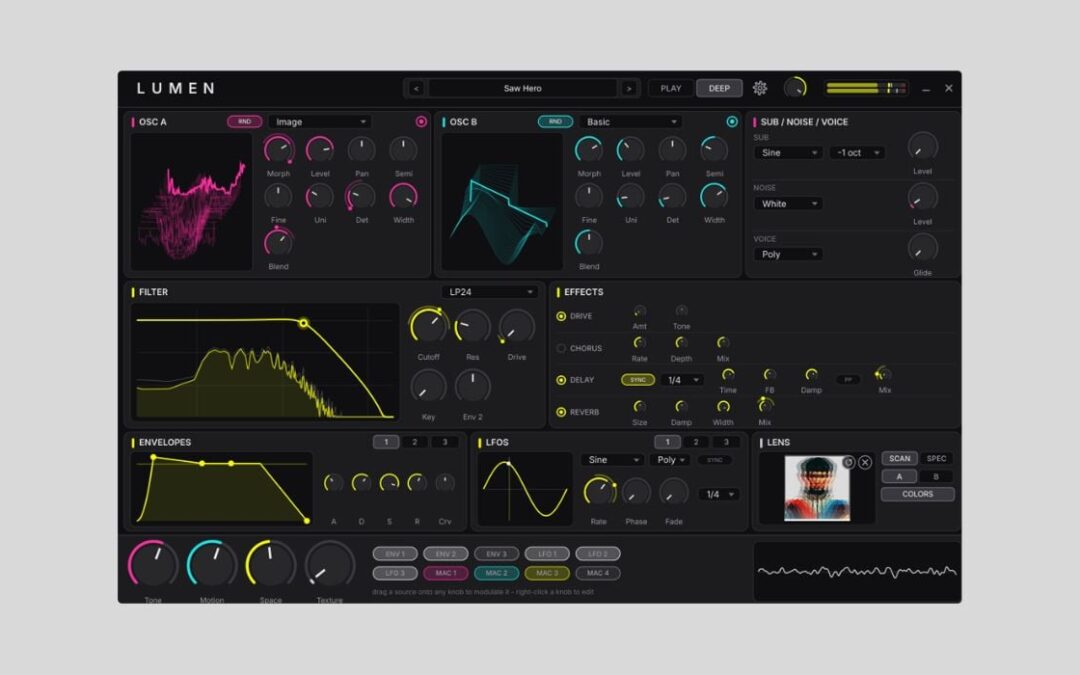The height and width of the screenshot is (675, 1080).
Task: Open the settings gear icon
Action: pos(760,88)
